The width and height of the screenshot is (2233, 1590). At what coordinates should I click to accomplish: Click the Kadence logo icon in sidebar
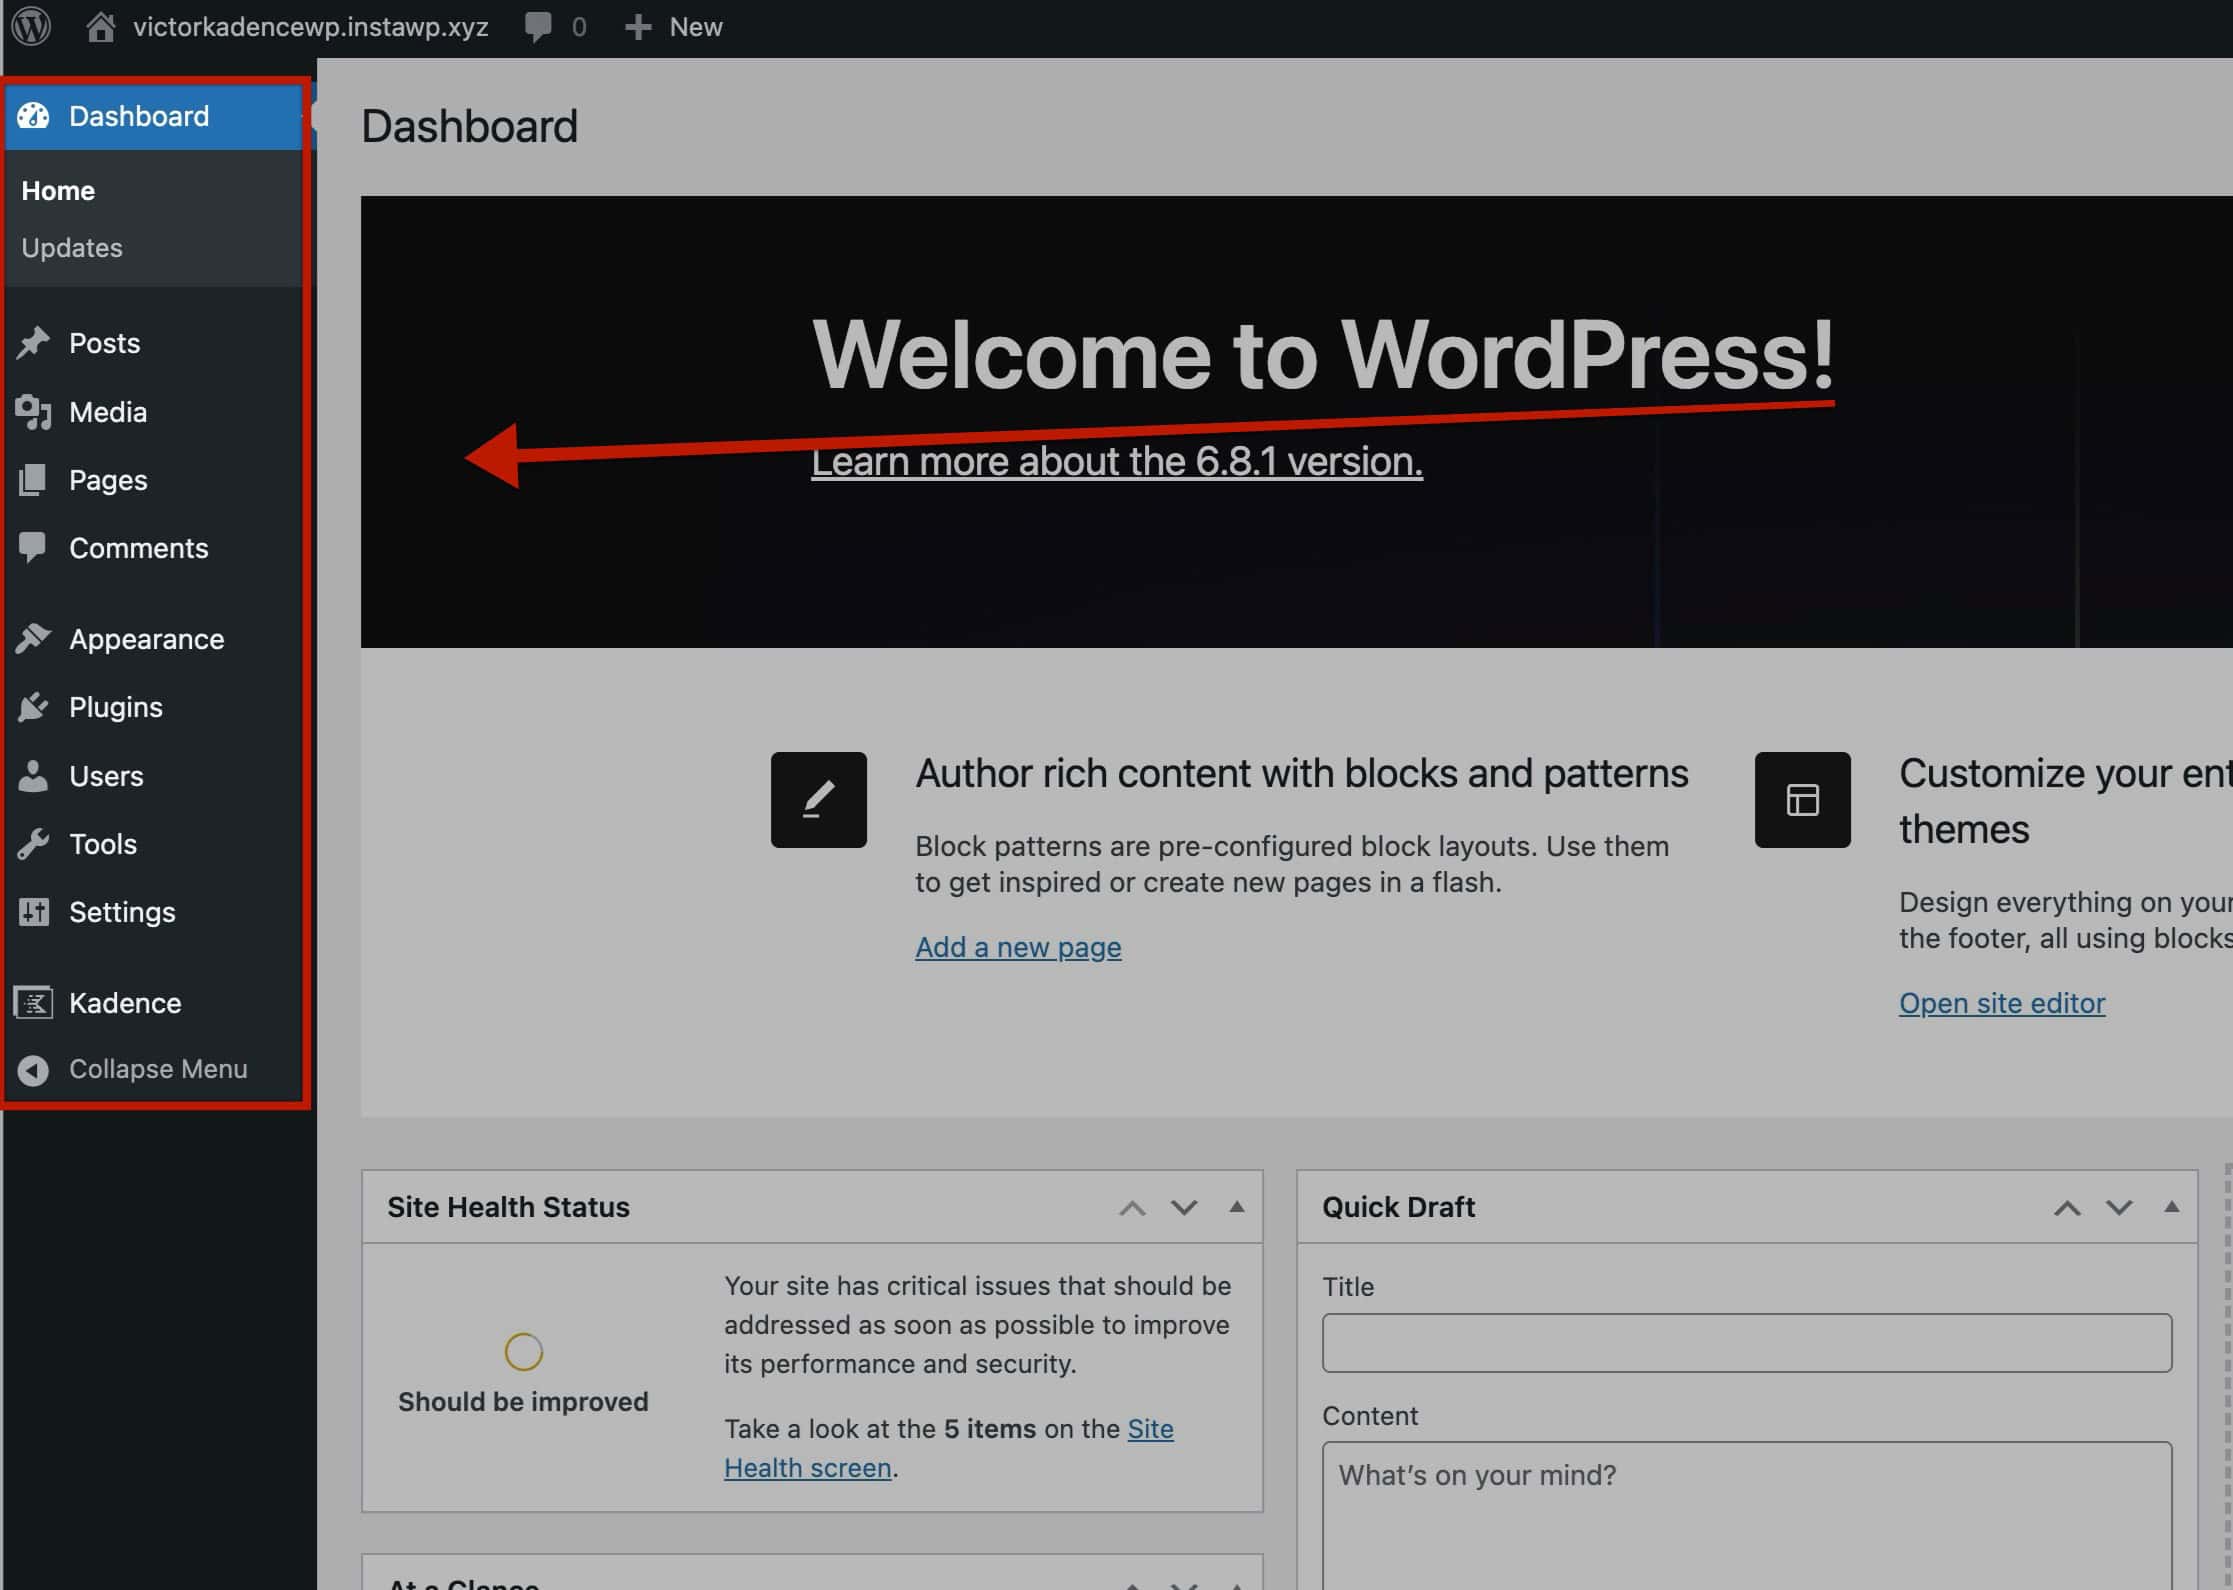[x=33, y=1003]
